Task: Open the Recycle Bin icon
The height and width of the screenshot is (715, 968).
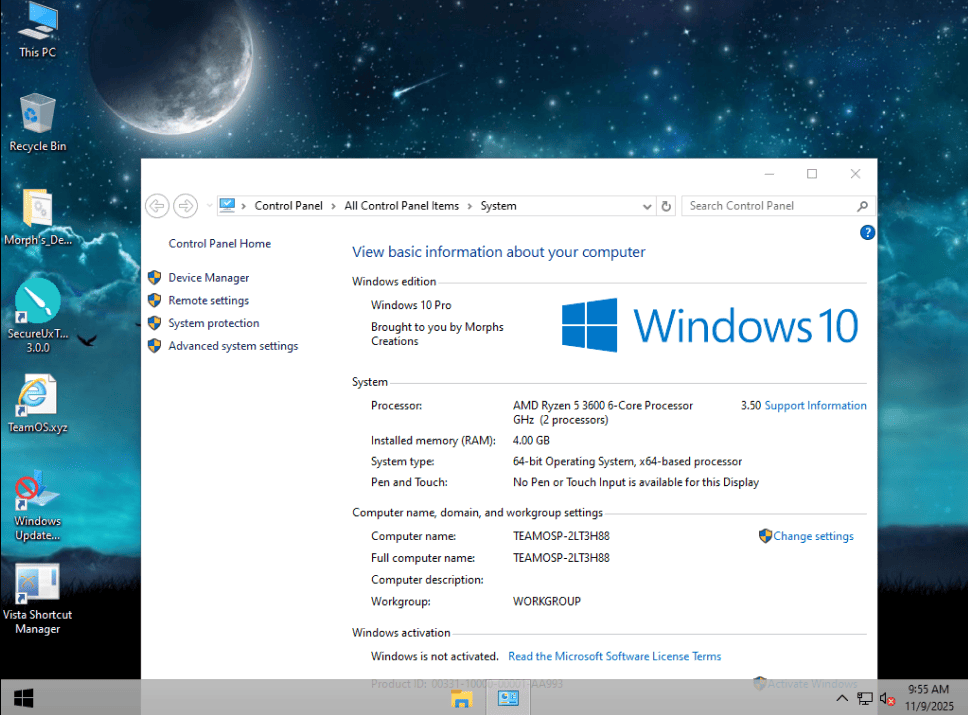Action: (x=38, y=121)
